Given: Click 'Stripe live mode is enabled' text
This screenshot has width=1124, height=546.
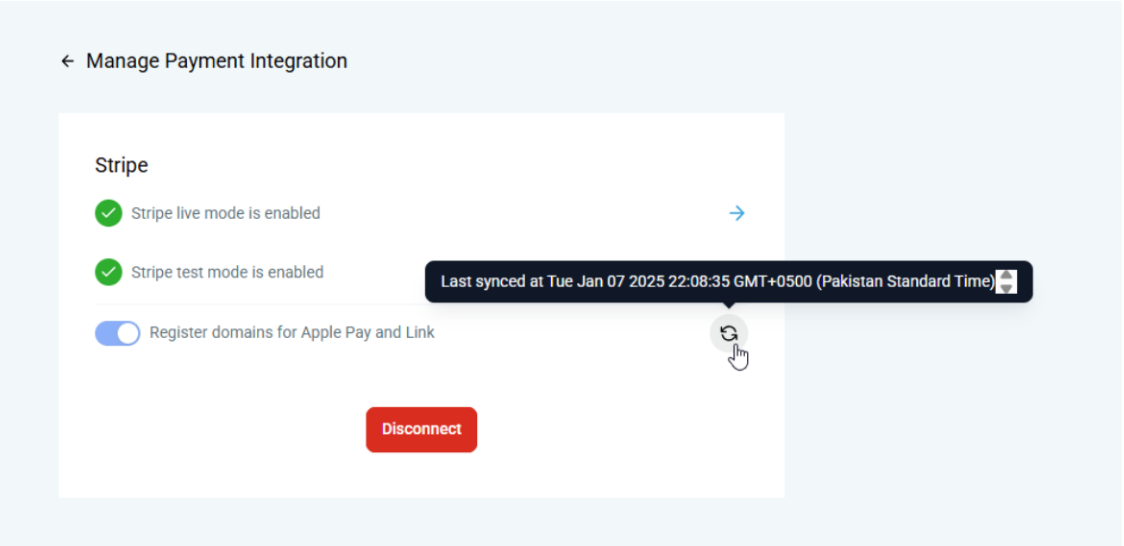Looking at the screenshot, I should point(225,214).
